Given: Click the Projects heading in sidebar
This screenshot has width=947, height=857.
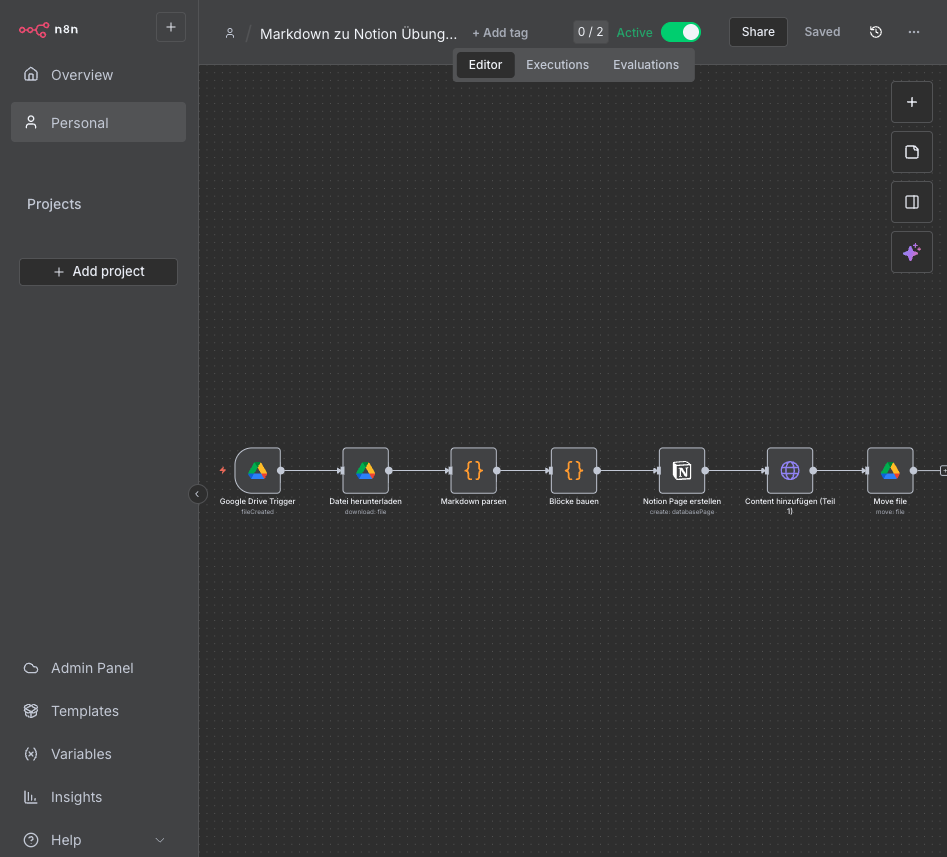Looking at the screenshot, I should [54, 204].
